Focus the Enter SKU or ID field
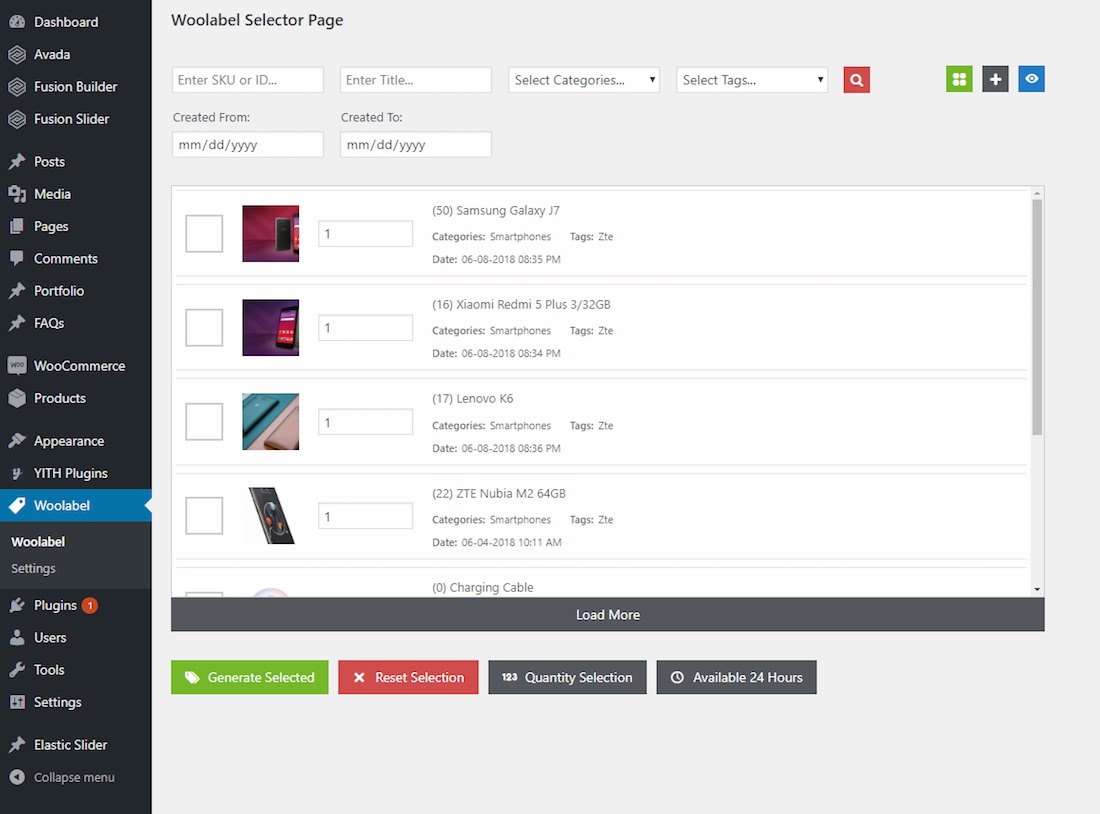 click(248, 80)
